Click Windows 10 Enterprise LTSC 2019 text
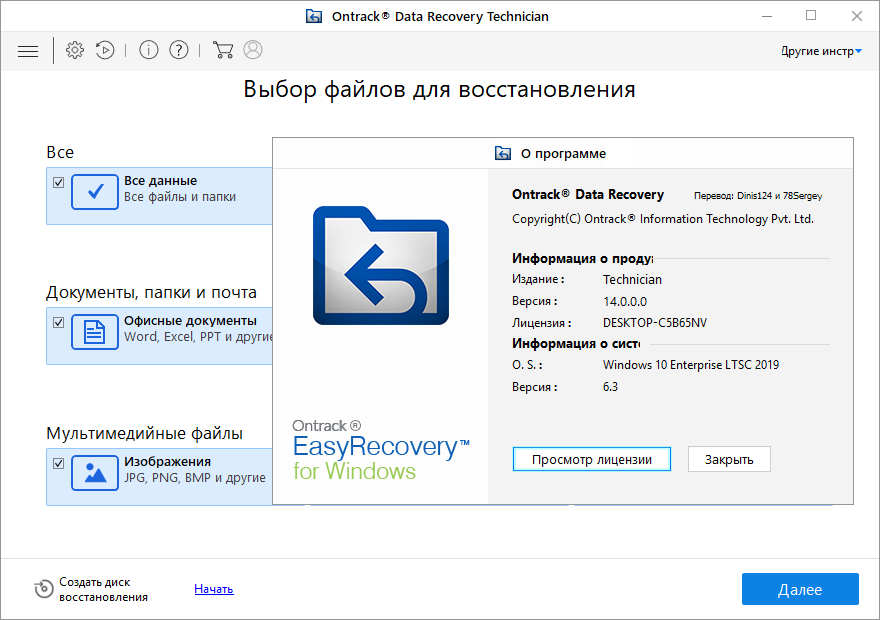 click(x=691, y=365)
